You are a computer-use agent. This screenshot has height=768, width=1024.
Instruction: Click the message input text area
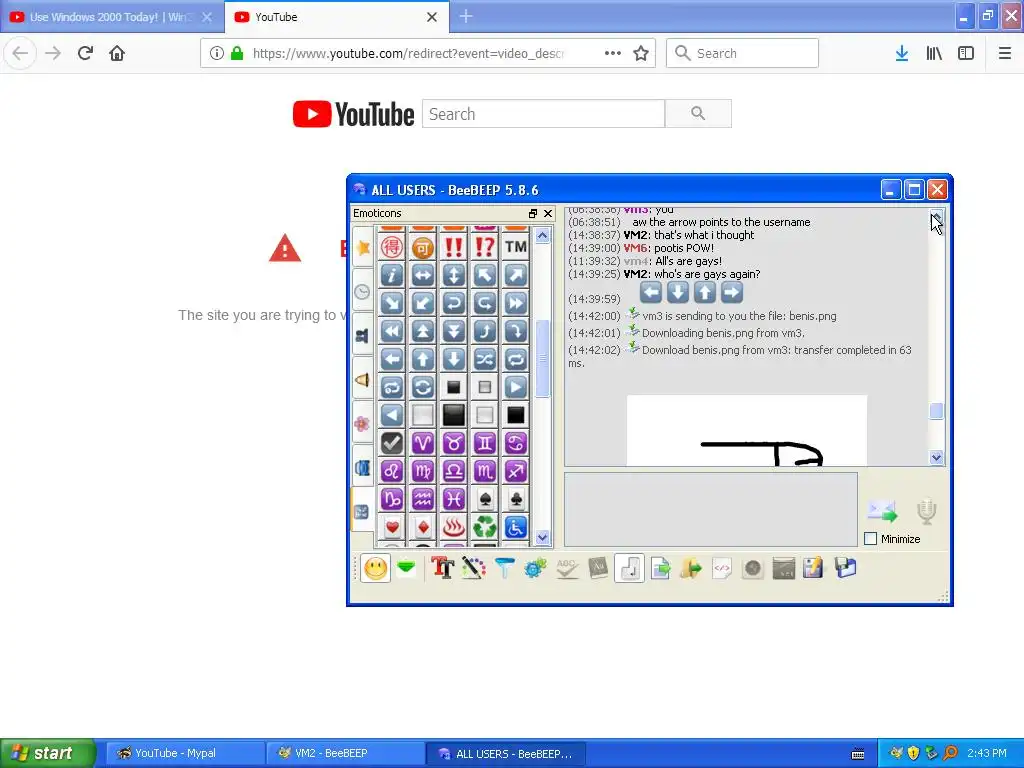point(711,509)
